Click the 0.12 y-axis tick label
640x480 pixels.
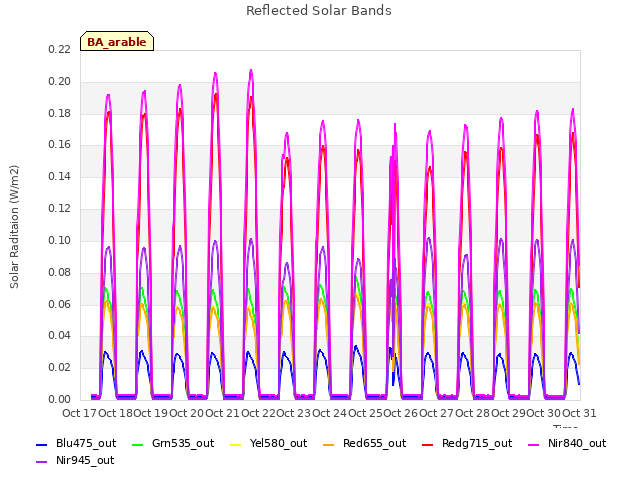[x=60, y=208]
